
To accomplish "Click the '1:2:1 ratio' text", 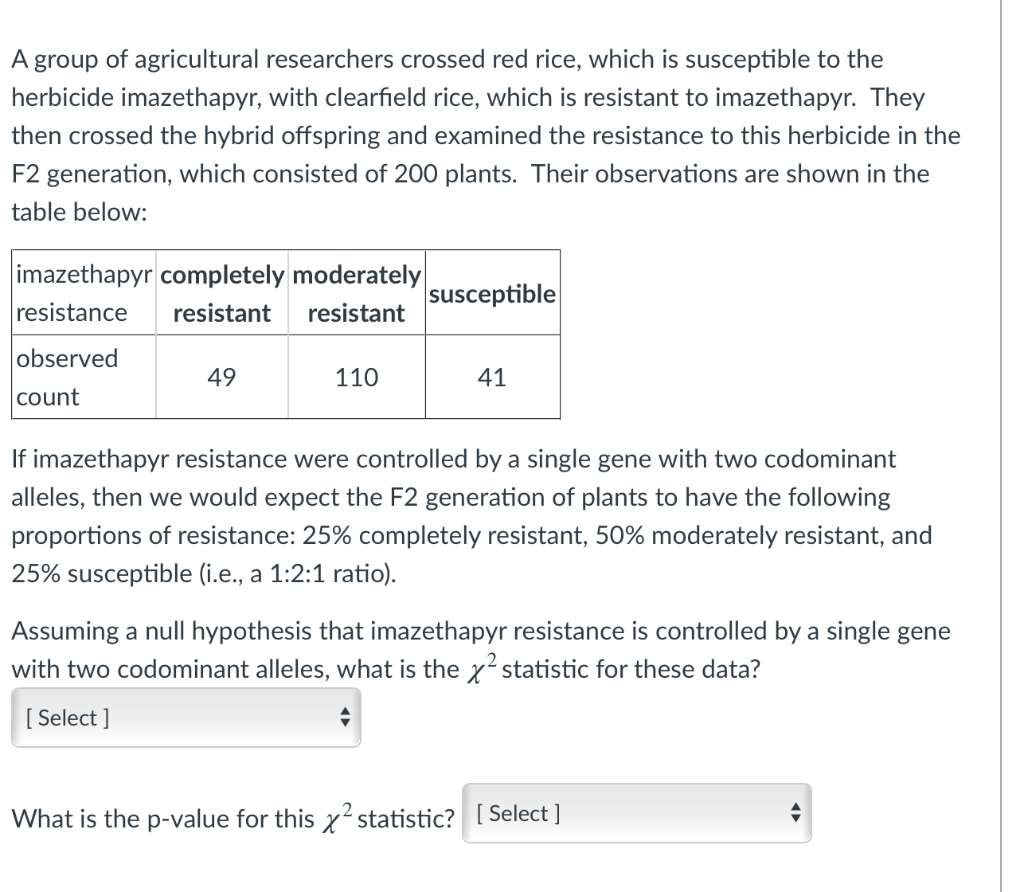I will [332, 573].
